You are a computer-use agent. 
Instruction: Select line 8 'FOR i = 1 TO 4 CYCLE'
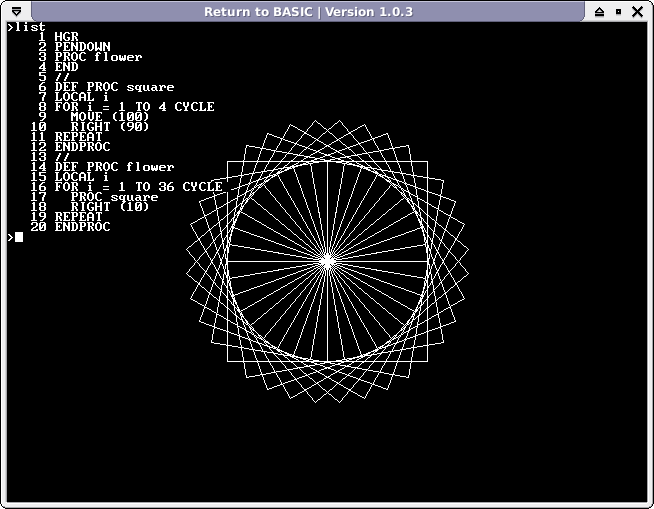(x=126, y=107)
